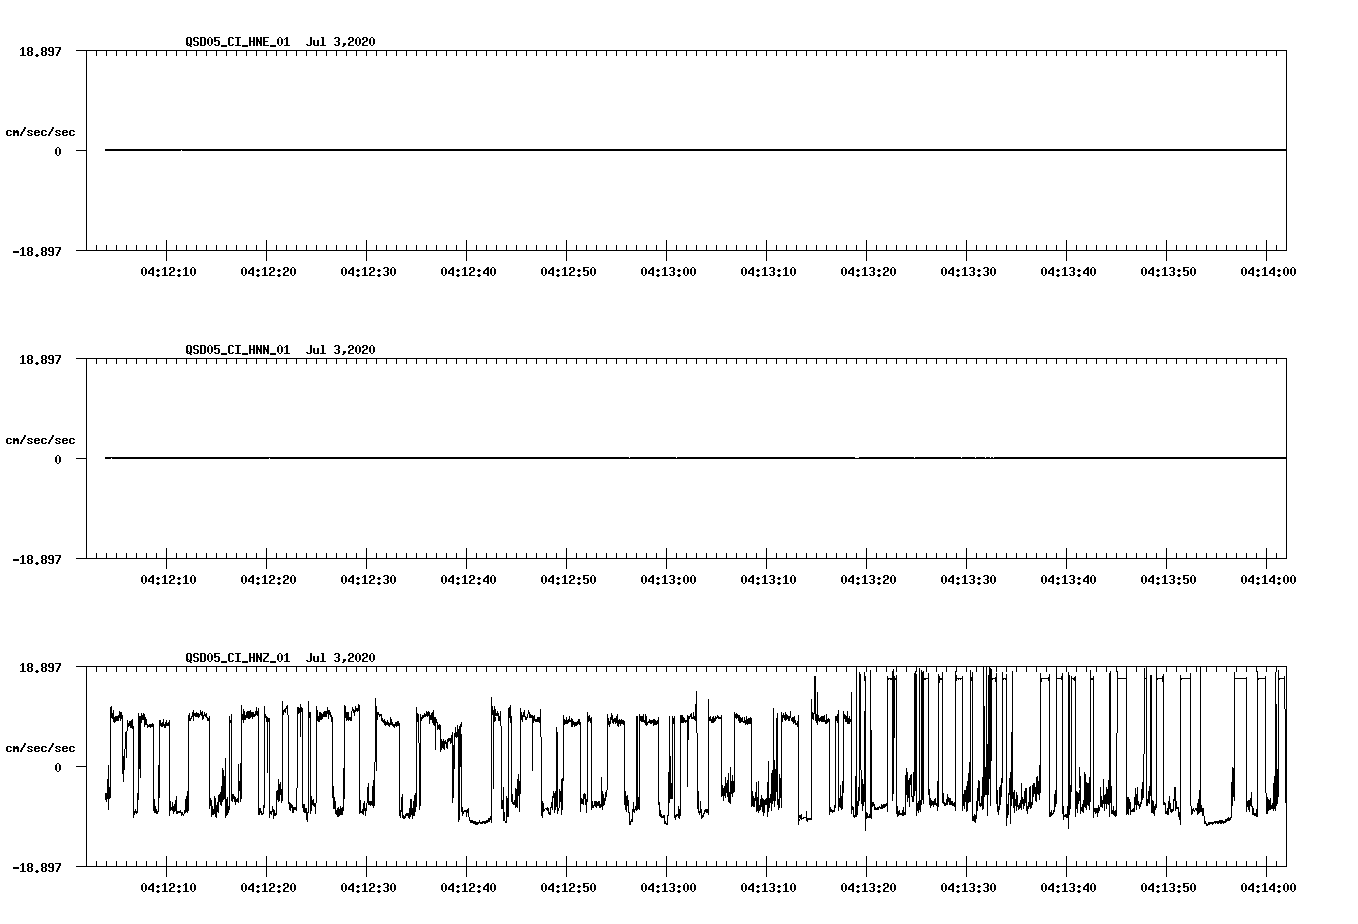Click cm/sec/sec unit label on HNE plot
This screenshot has width=1358, height=924.
pos(40,132)
